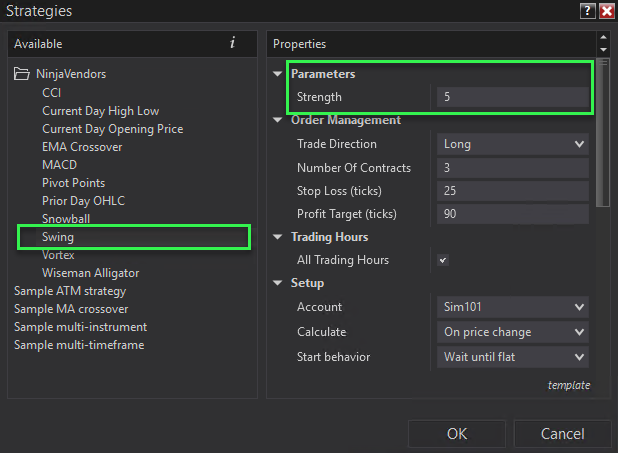Select Sample multi-timeframe

79,345
